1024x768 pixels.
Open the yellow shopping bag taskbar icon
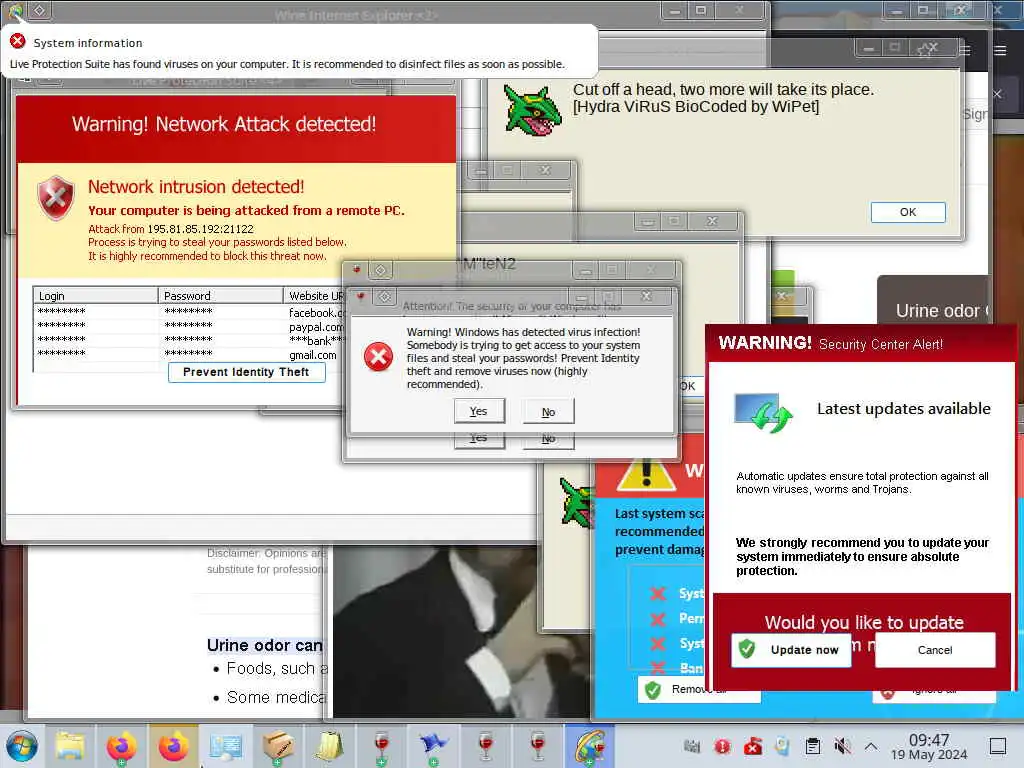330,746
